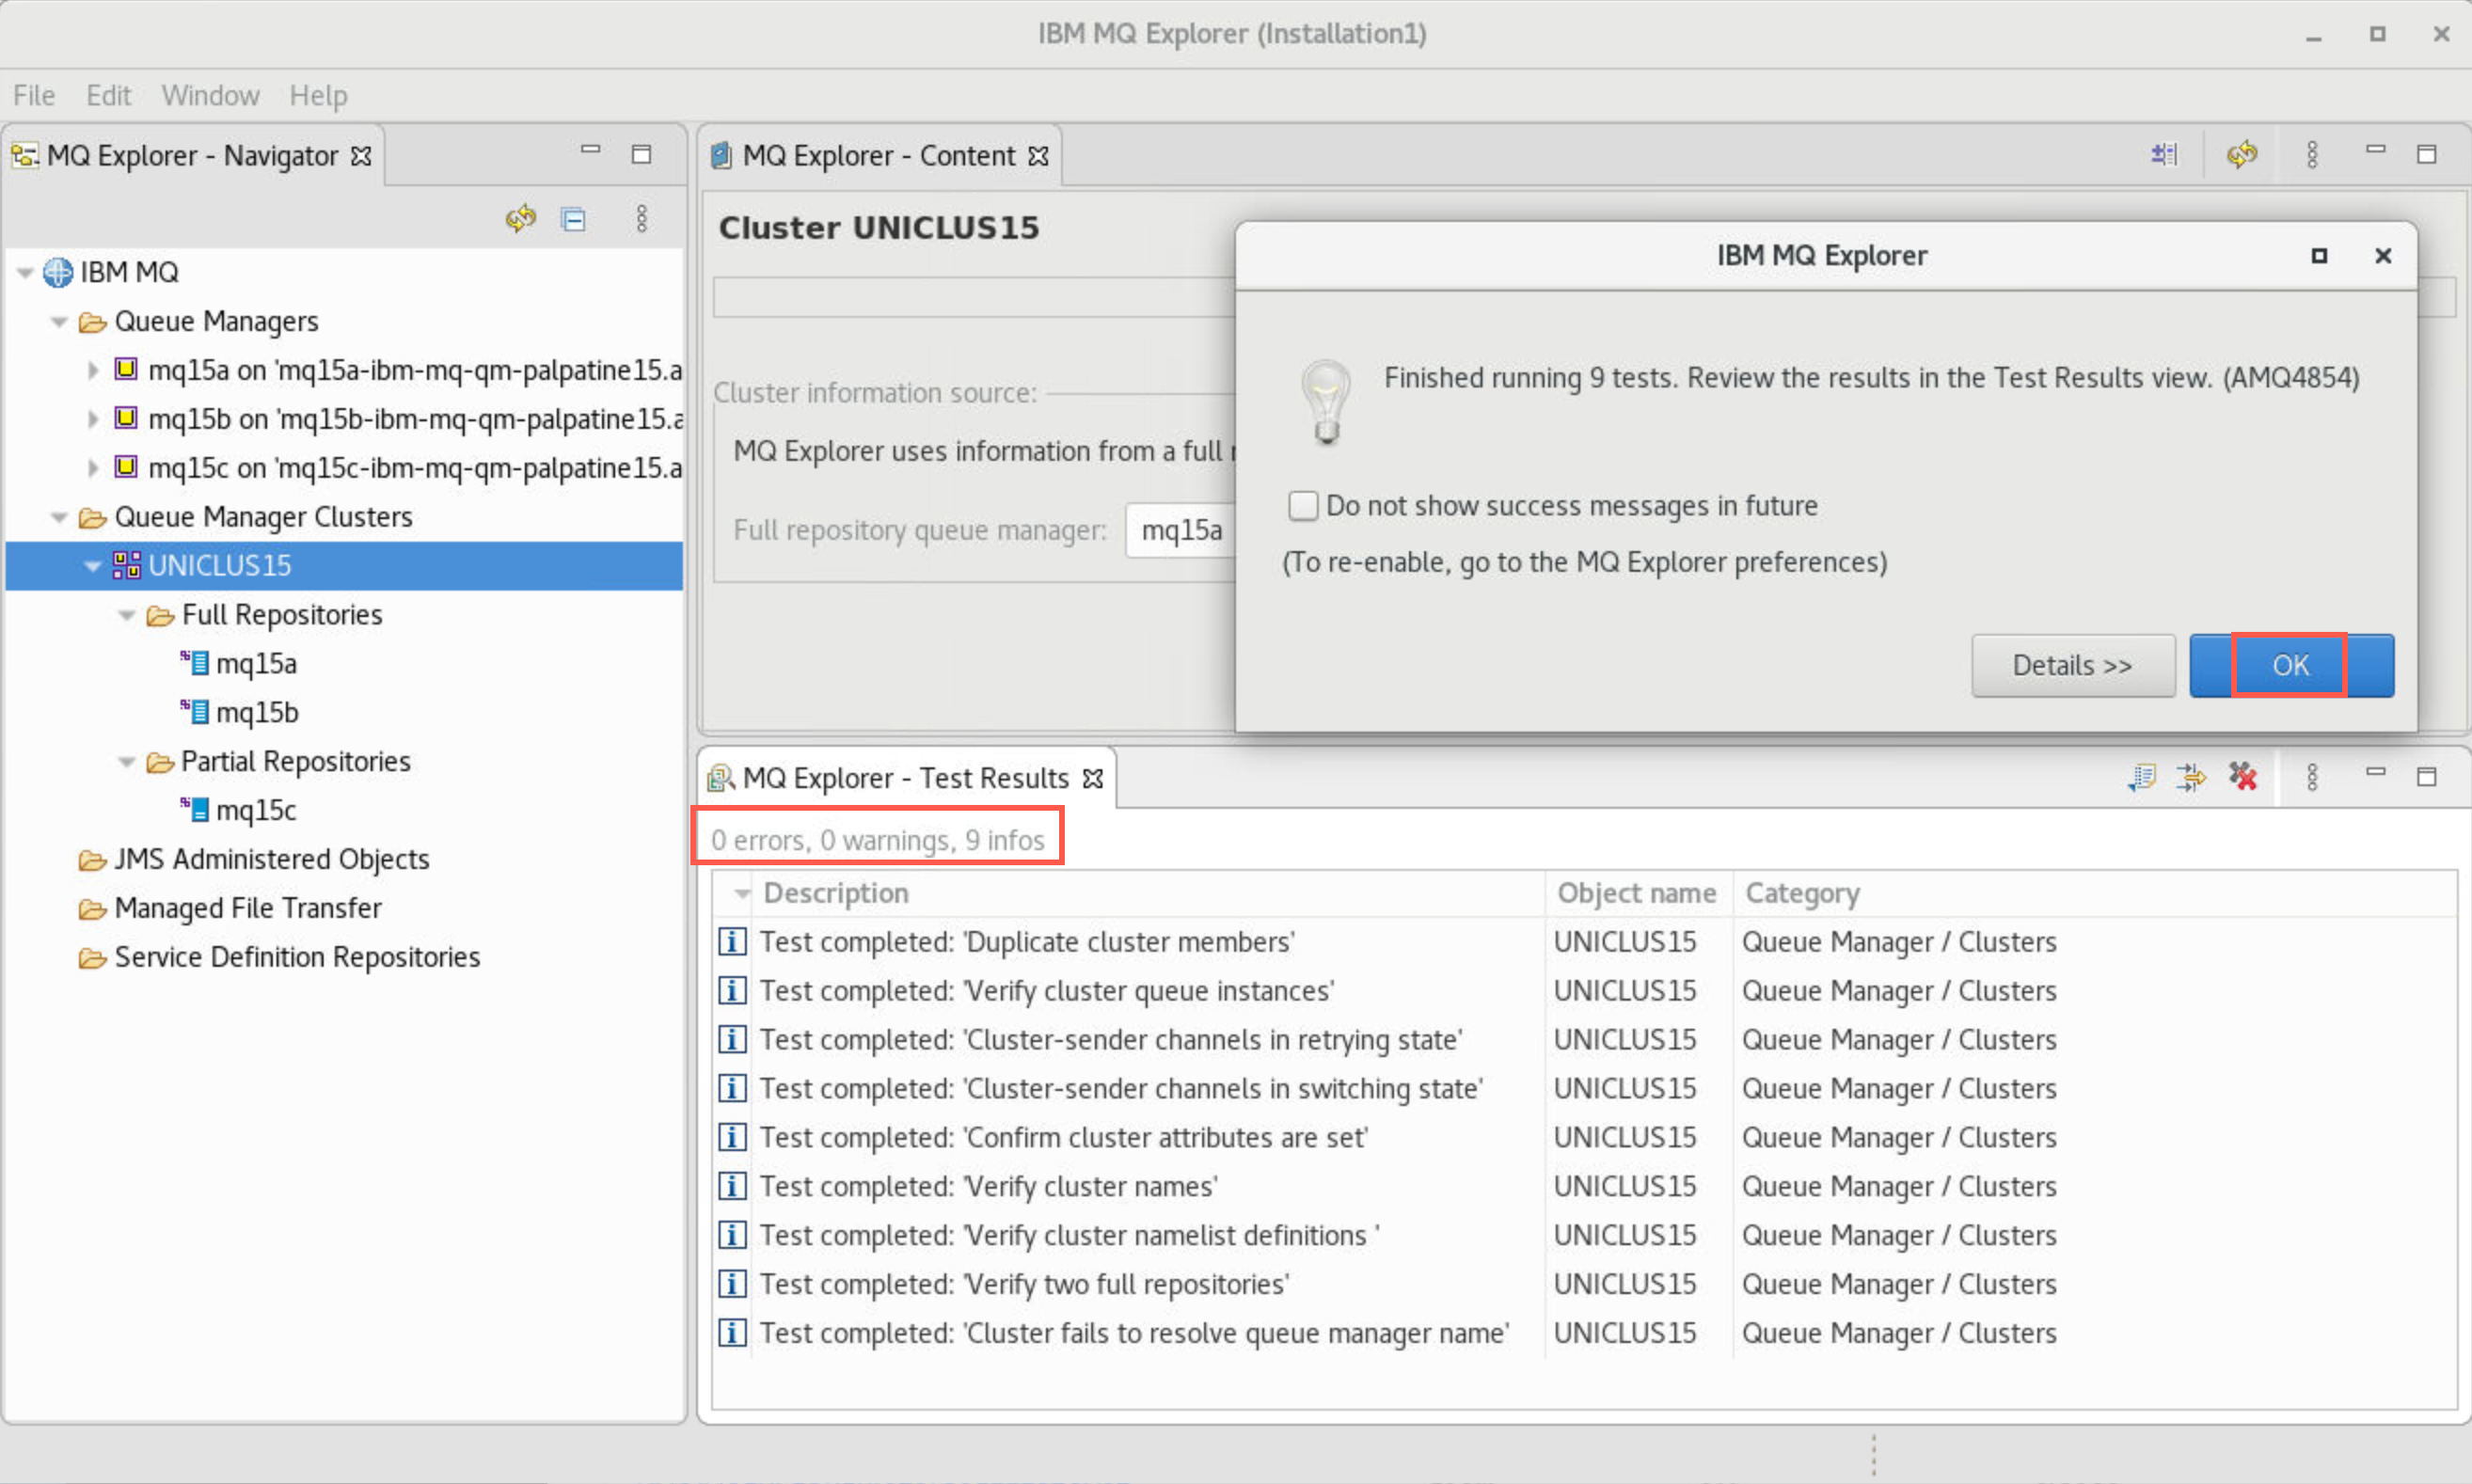Select 'Cluster fails to resolve queue manager name' row

pyautogui.click(x=1585, y=1333)
